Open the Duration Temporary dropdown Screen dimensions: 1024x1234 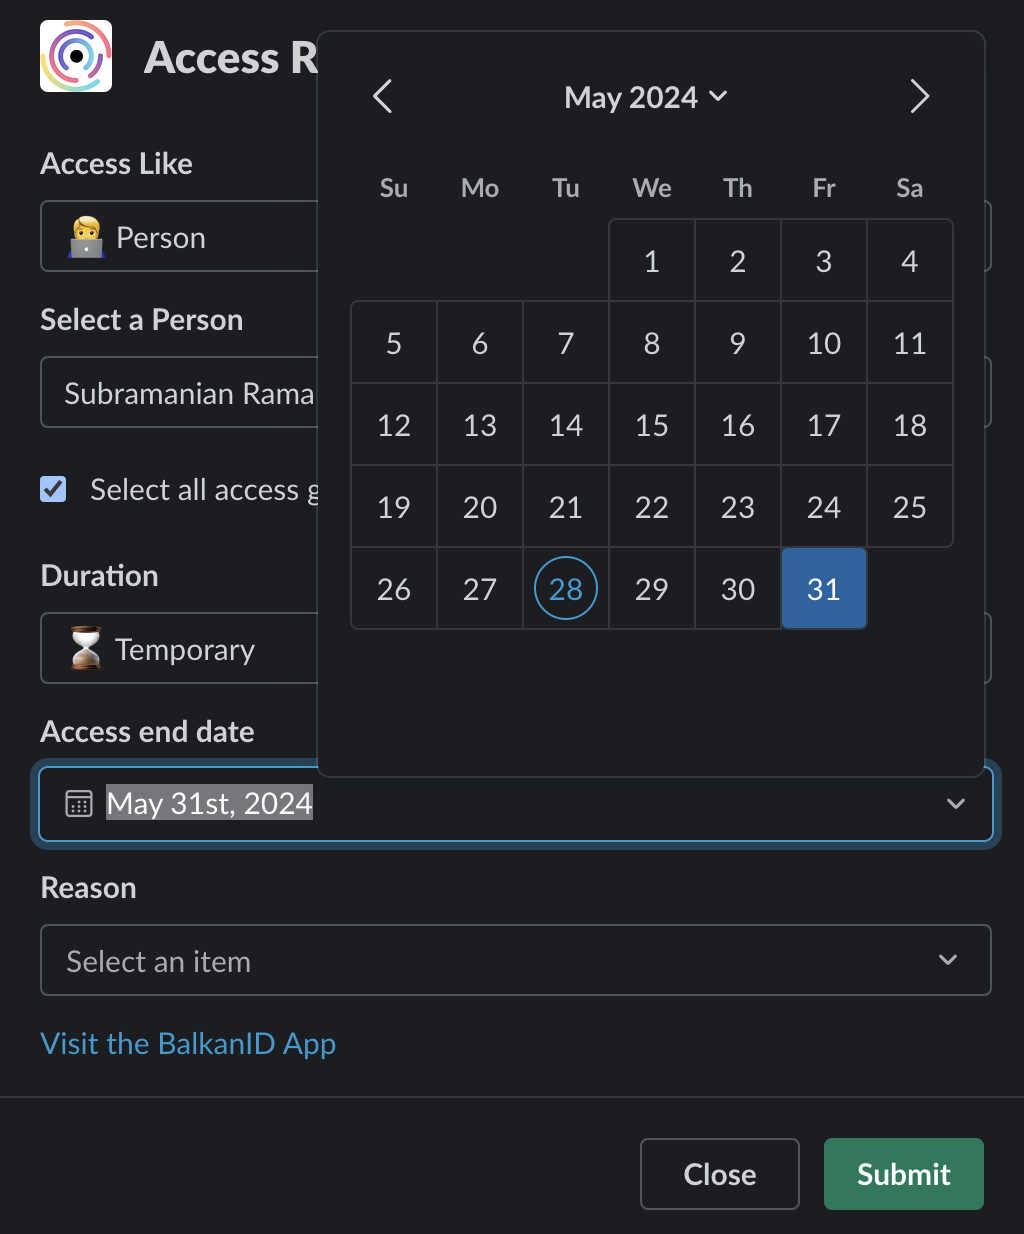(180, 649)
